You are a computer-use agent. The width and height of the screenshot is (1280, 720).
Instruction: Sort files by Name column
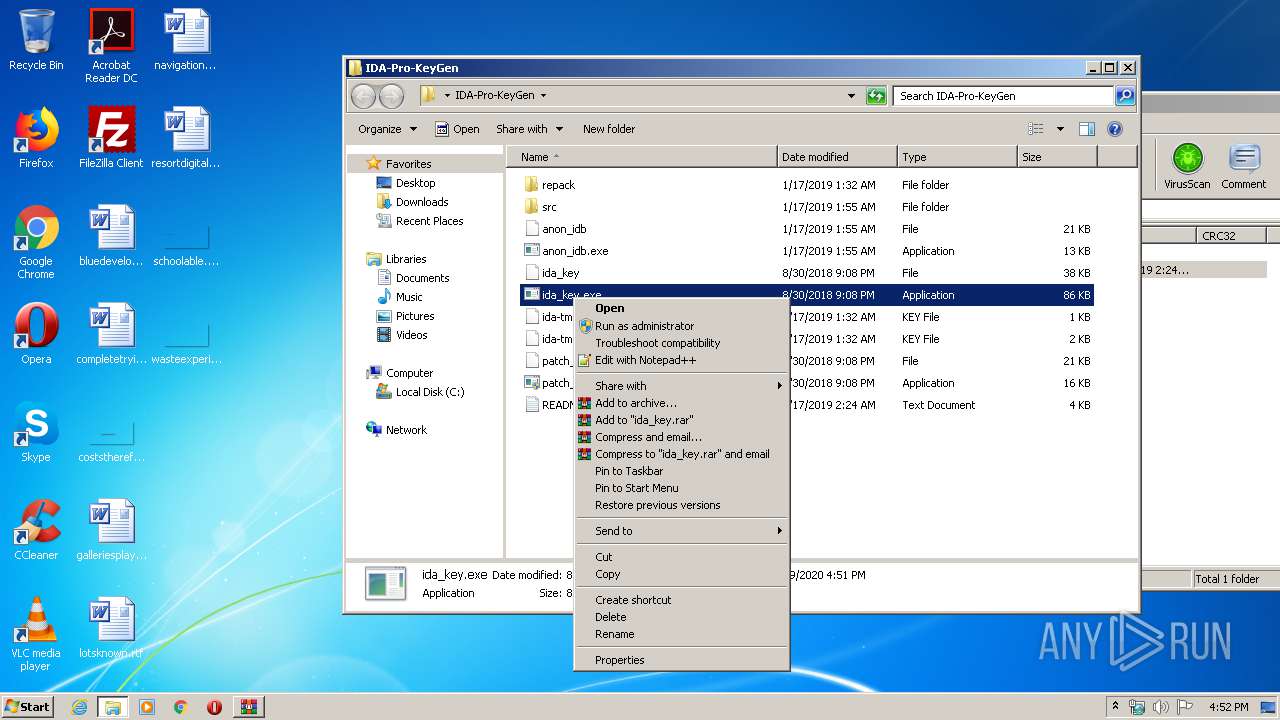click(x=642, y=157)
